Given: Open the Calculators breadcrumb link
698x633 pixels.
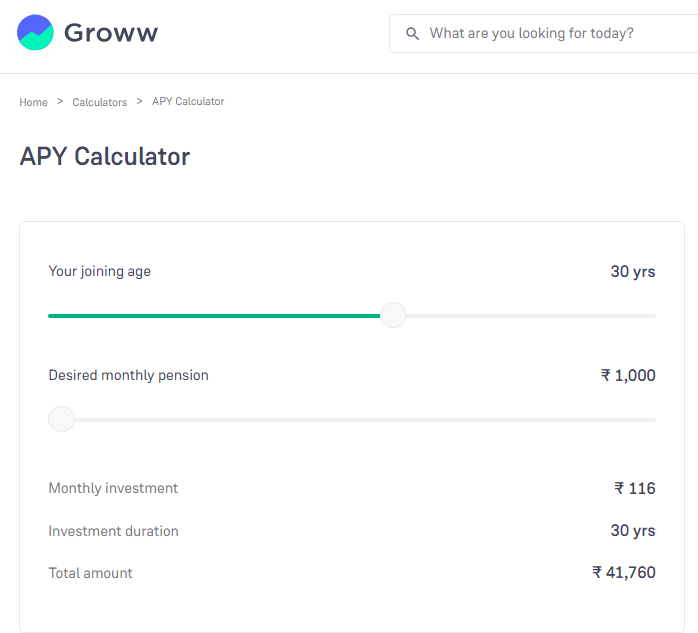Looking at the screenshot, I should coord(100,102).
